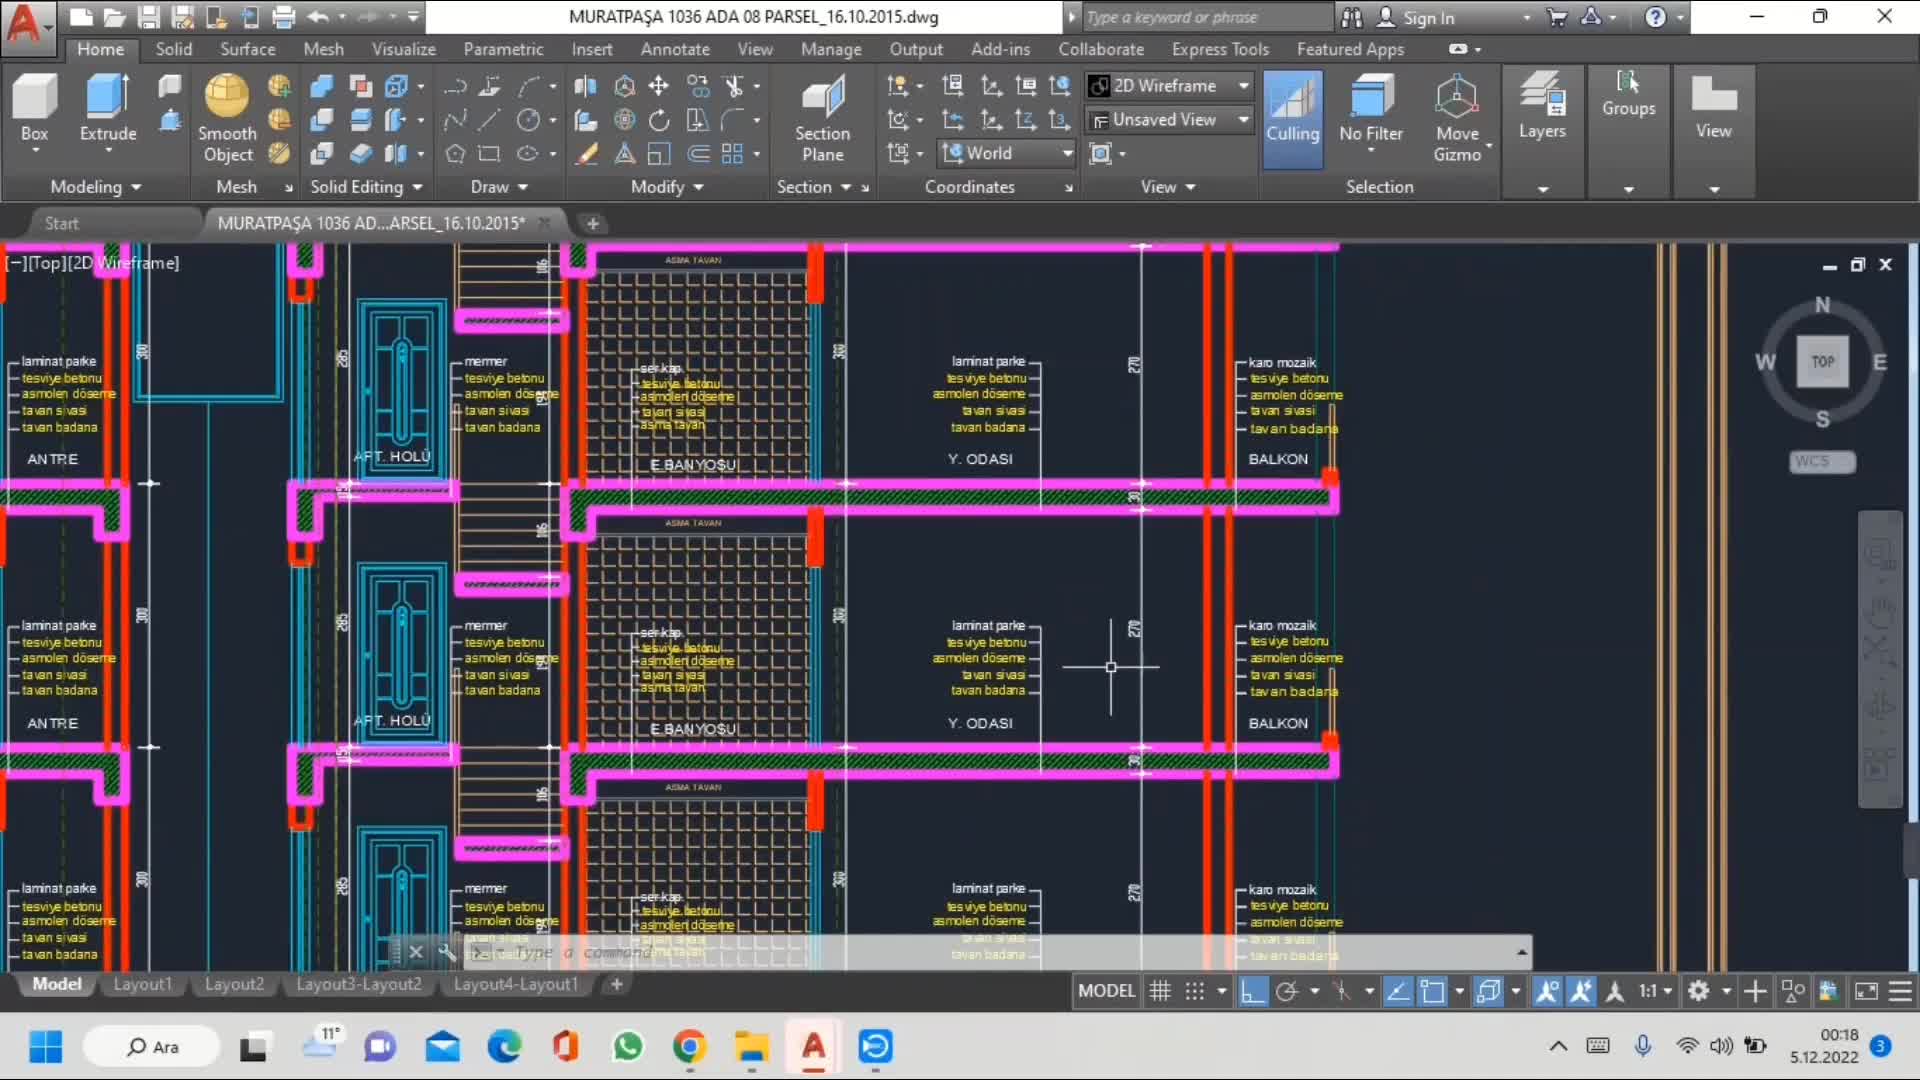Open the Express Tools ribbon tab

[1220, 49]
